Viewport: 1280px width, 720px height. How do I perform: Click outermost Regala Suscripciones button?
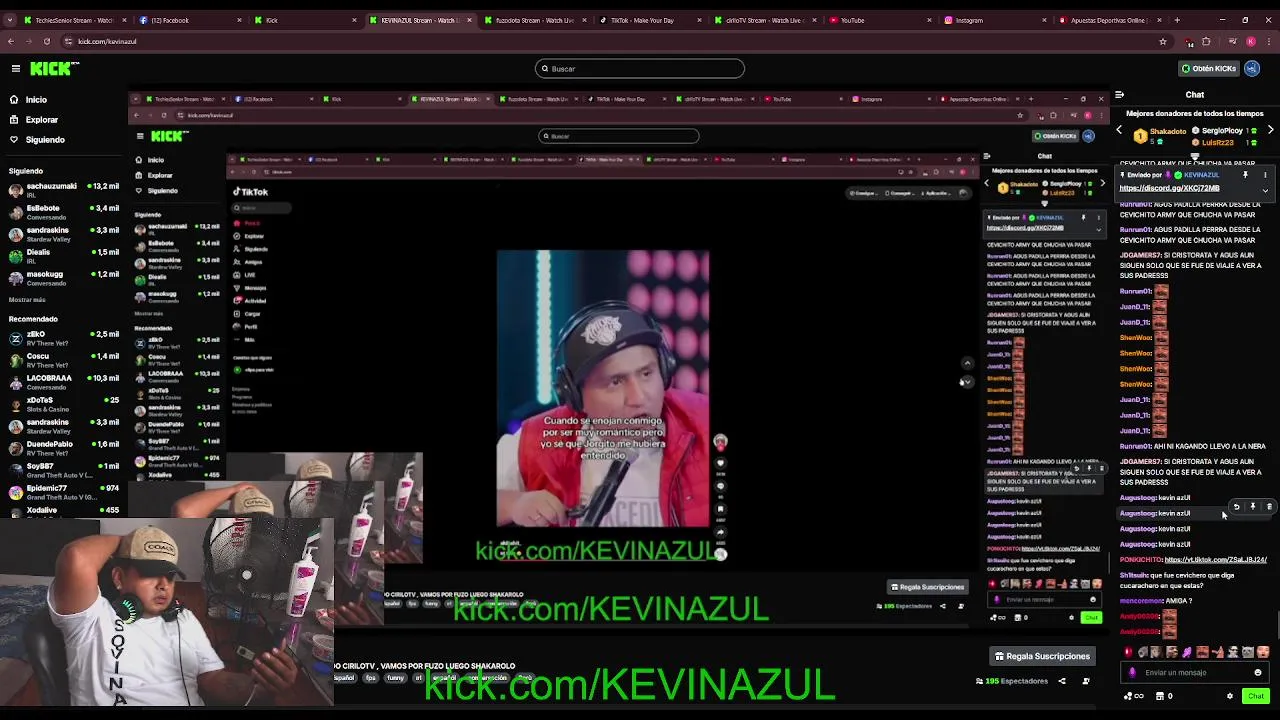[x=1042, y=656]
